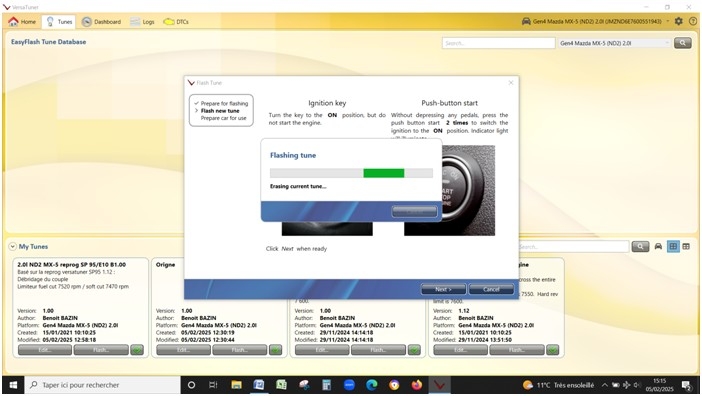Go to the Home tab
702x396 pixels.
point(22,21)
